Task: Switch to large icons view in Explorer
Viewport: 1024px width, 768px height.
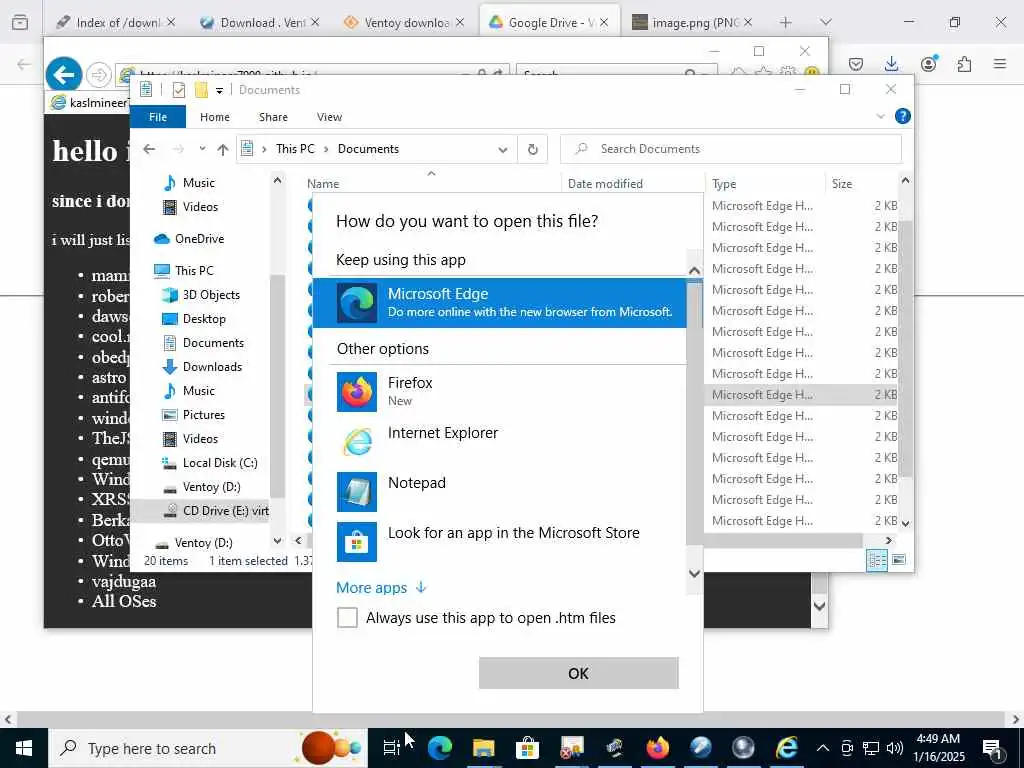Action: (x=899, y=560)
